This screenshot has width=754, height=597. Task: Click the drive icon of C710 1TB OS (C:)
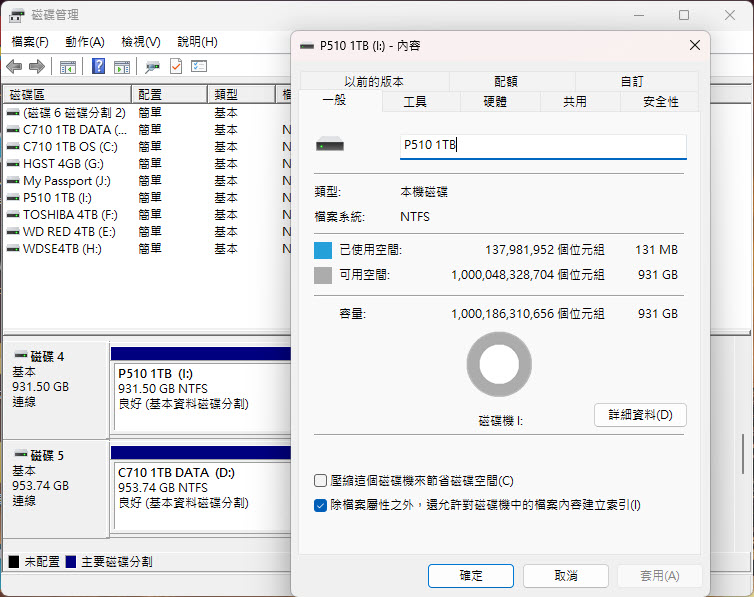click(x=13, y=147)
